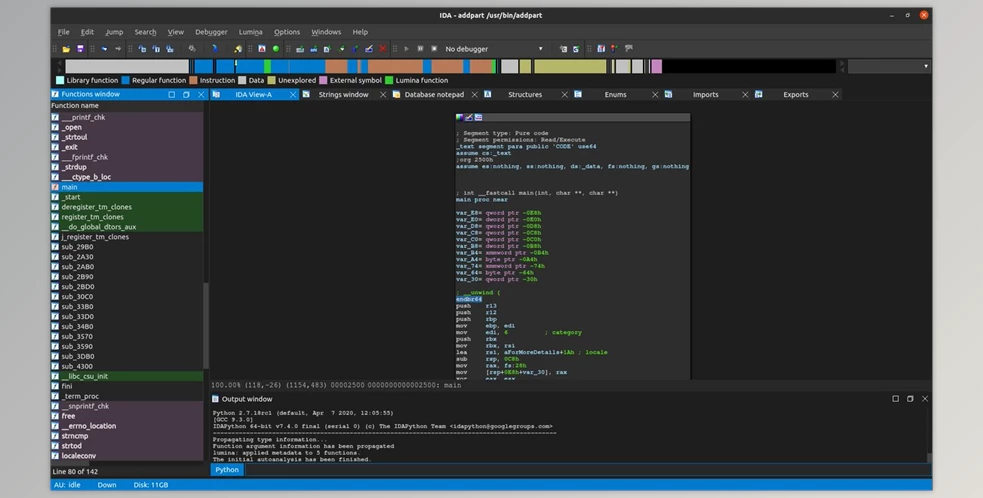Click the Lumina function green legend swatch
The image size is (983, 498).
coord(389,80)
